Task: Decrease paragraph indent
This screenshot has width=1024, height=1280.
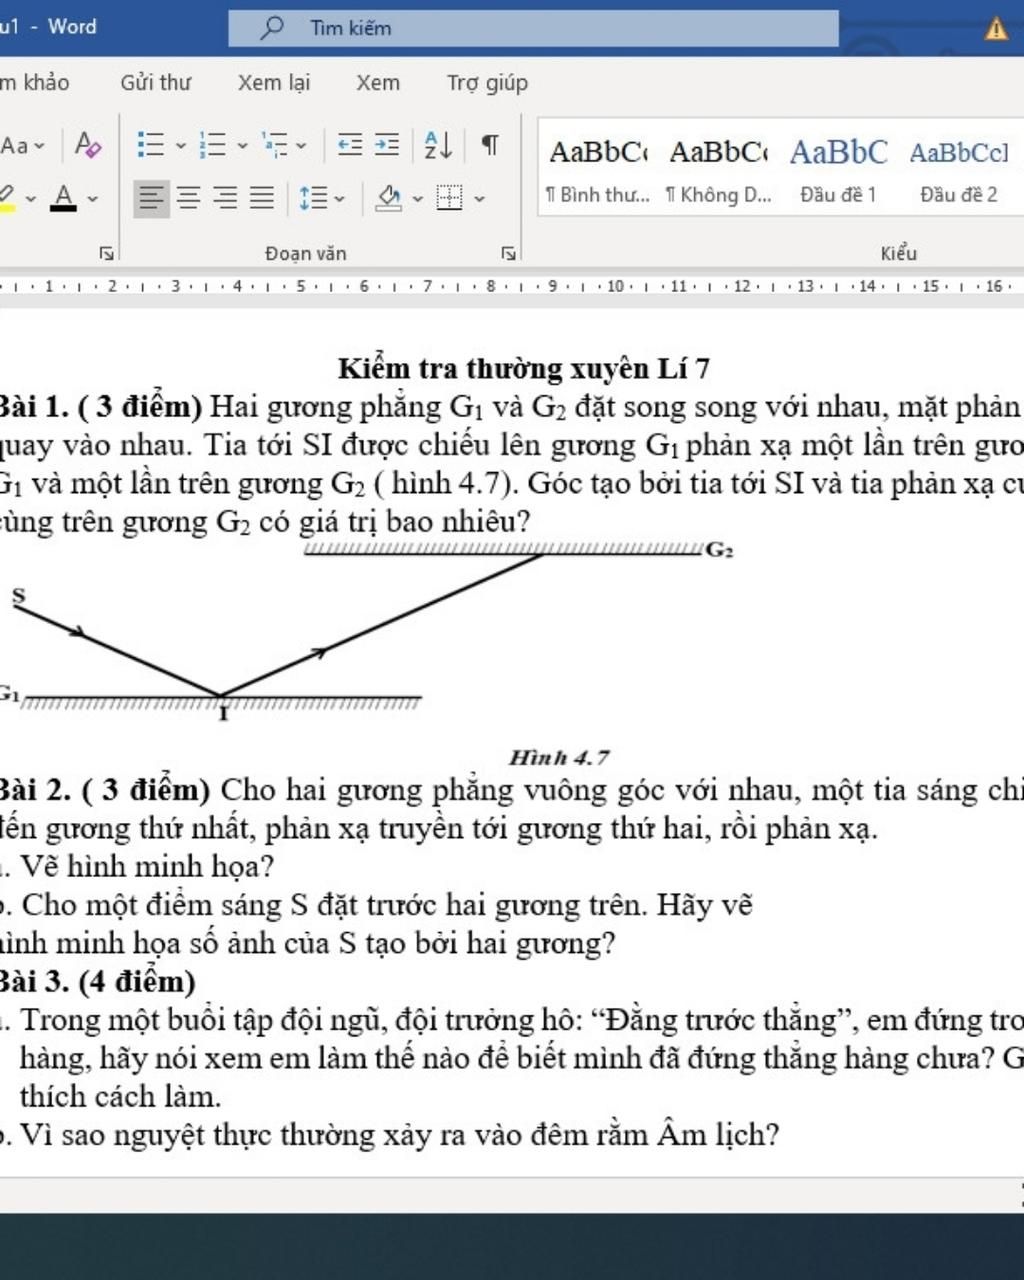Action: pyautogui.click(x=349, y=145)
